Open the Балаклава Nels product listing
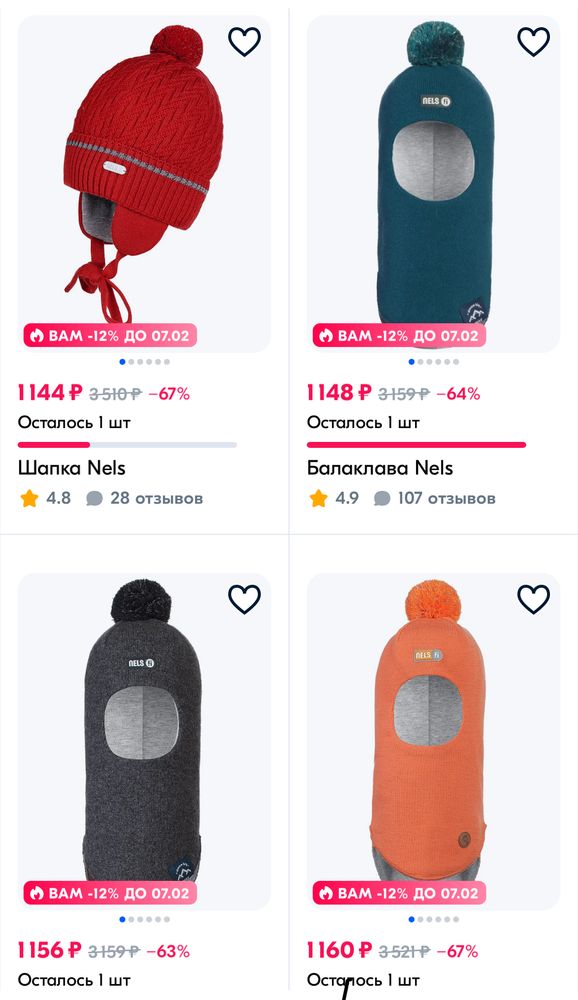This screenshot has height=1000, width=578. click(x=379, y=467)
